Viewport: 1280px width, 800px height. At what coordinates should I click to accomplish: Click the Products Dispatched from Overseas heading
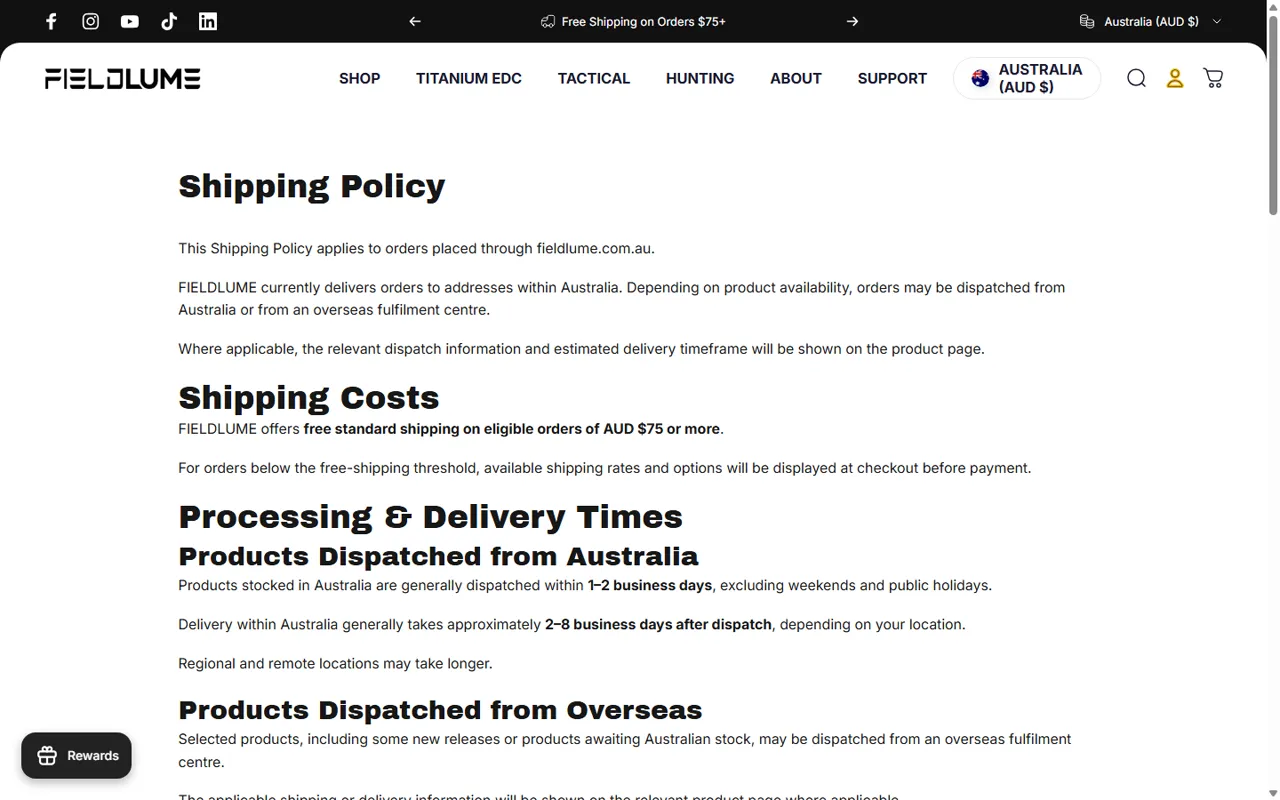tap(440, 710)
